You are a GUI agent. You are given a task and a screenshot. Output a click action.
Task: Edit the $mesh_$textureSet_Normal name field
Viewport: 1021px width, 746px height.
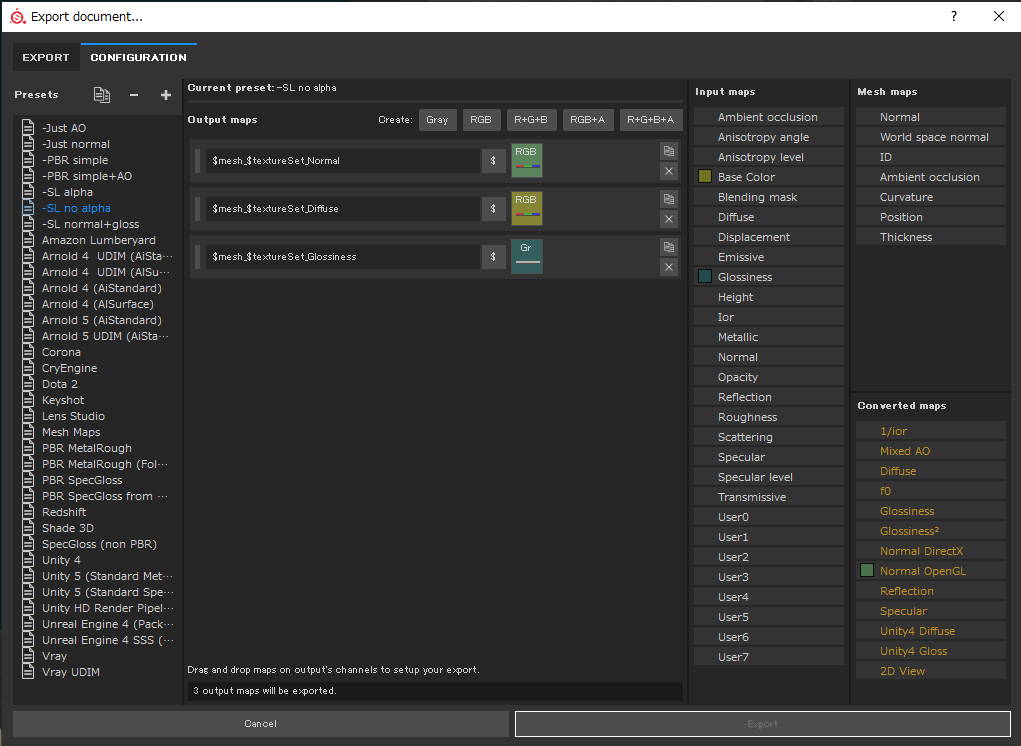click(343, 161)
